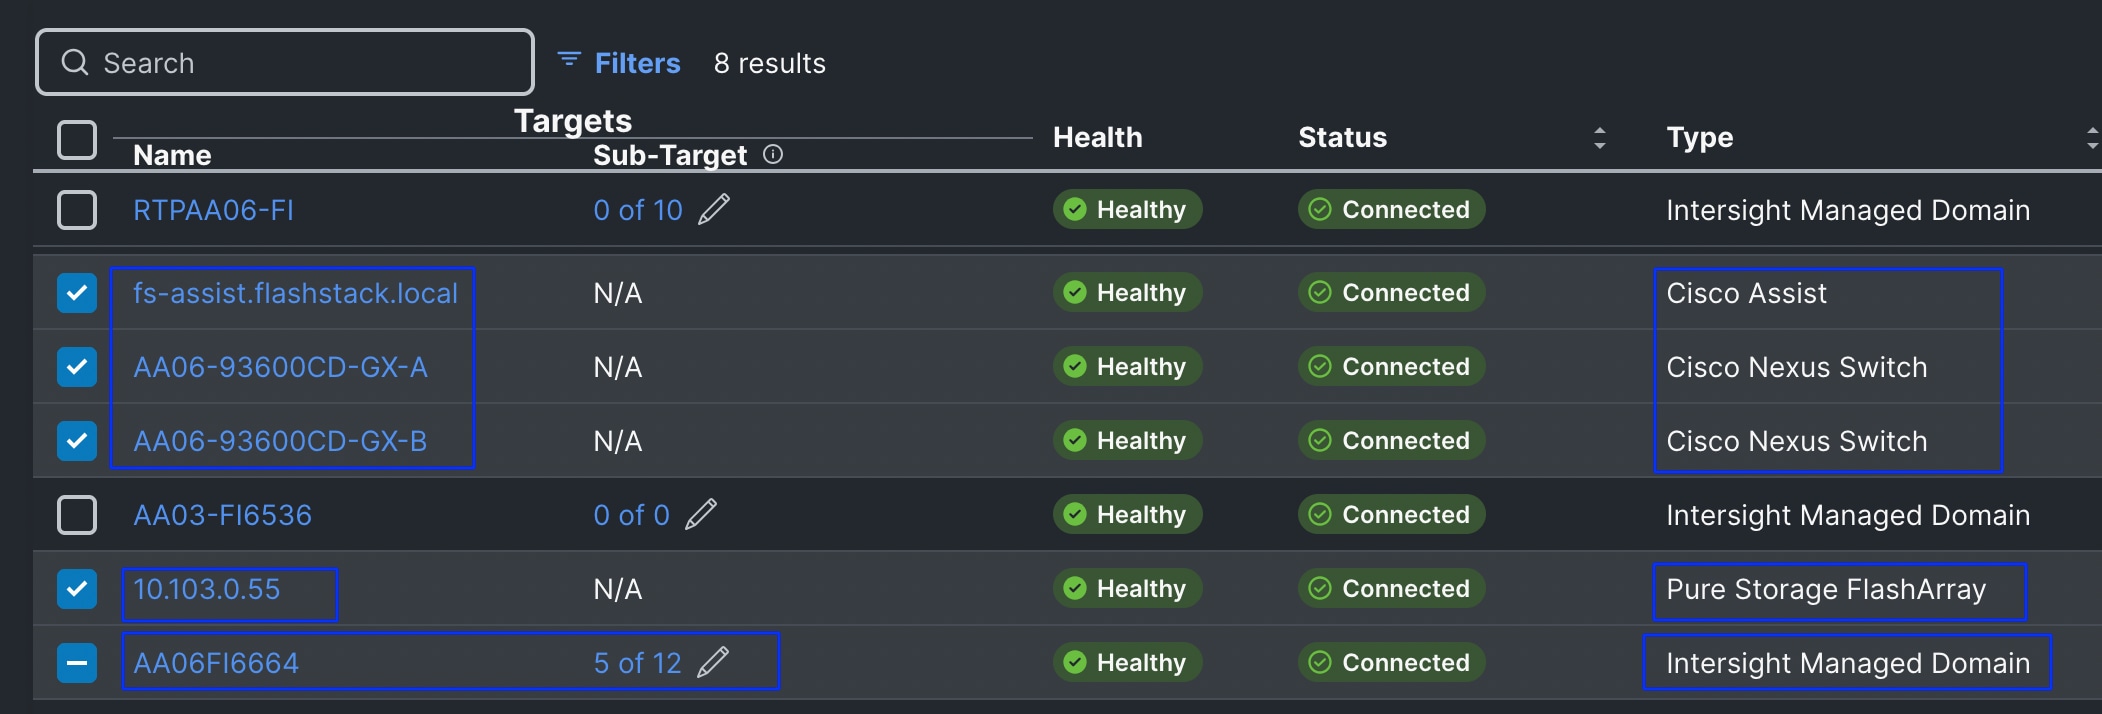Click the Type column sort control

point(2092,137)
